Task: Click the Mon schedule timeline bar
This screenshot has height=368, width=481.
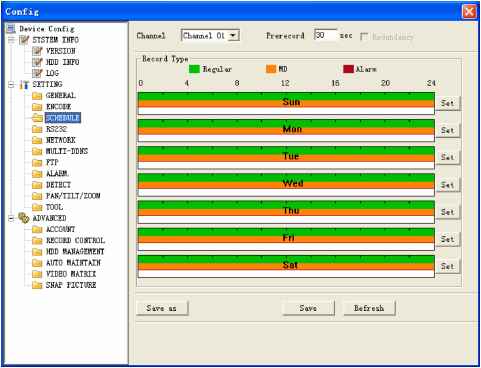Action: (x=286, y=131)
